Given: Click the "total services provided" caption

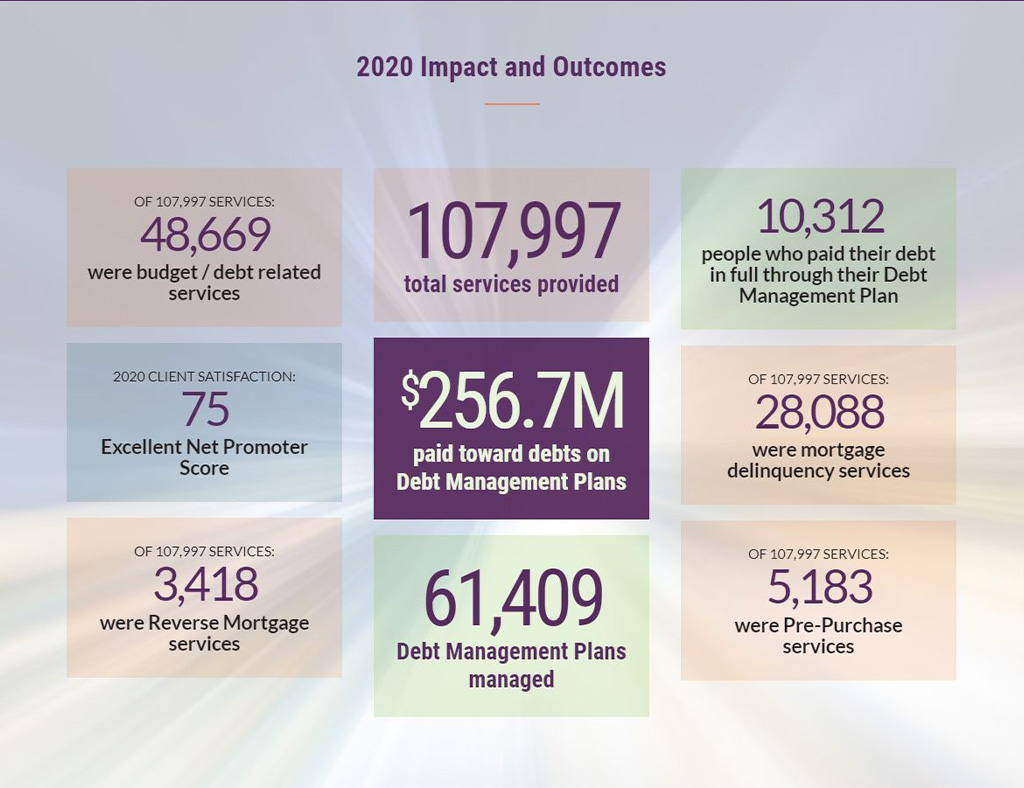Looking at the screenshot, I should [x=511, y=284].
